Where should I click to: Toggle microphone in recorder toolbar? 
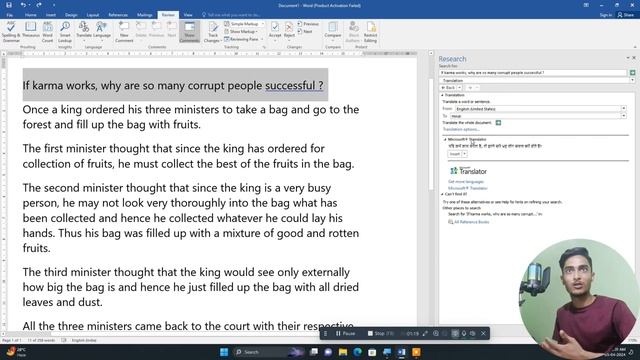pos(464,333)
